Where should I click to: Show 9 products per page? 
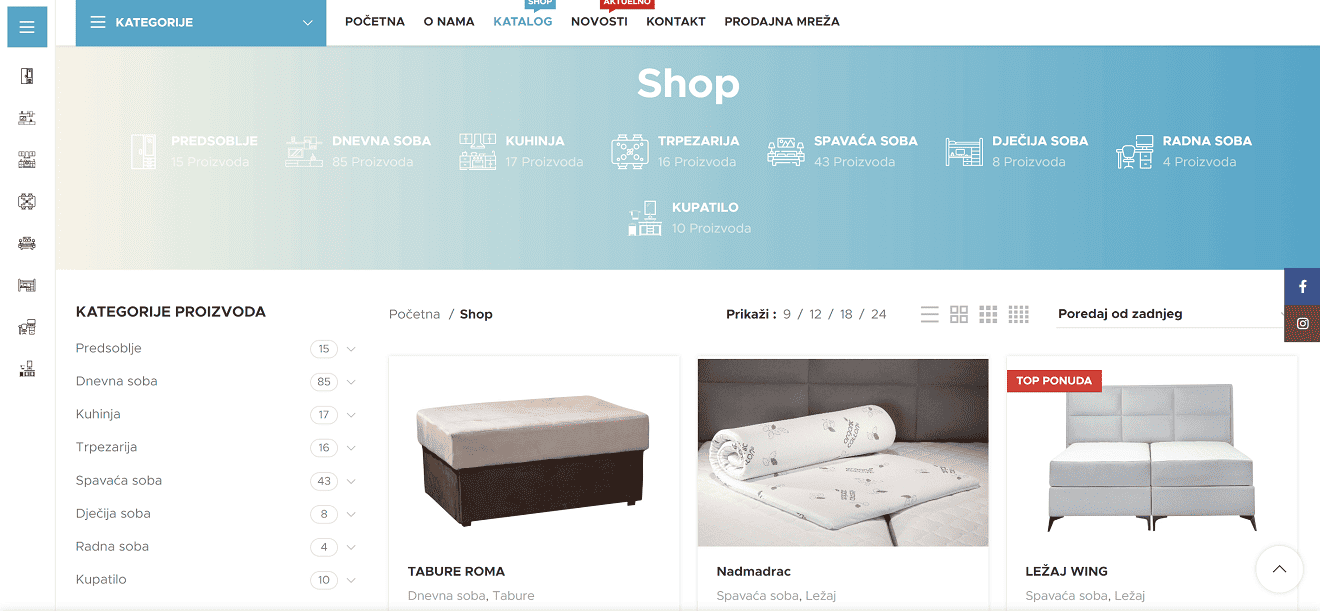point(787,314)
